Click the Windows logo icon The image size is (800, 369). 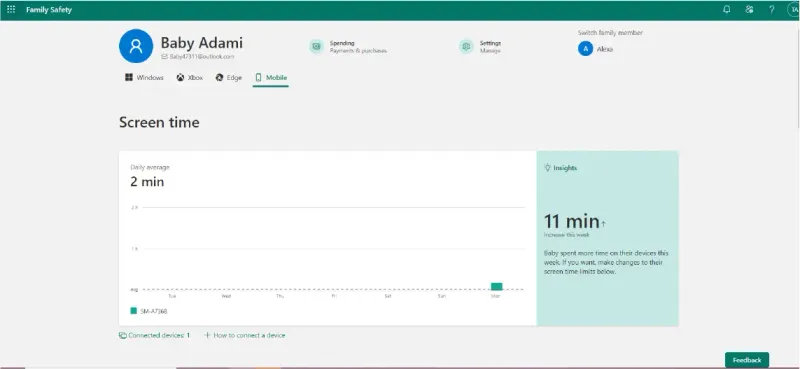tap(129, 78)
